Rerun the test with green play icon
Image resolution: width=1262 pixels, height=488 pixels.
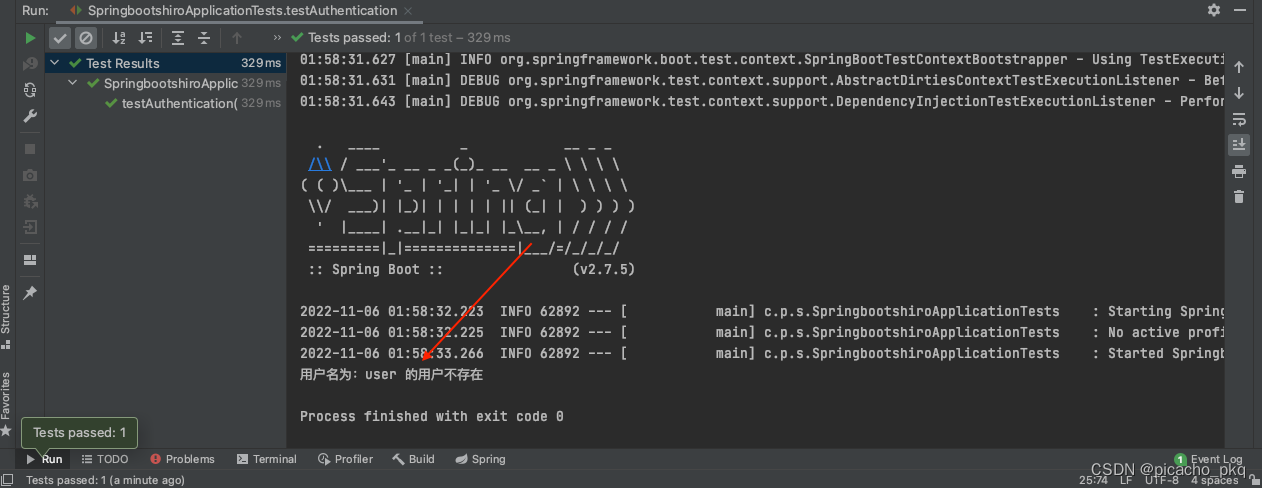click(x=30, y=38)
